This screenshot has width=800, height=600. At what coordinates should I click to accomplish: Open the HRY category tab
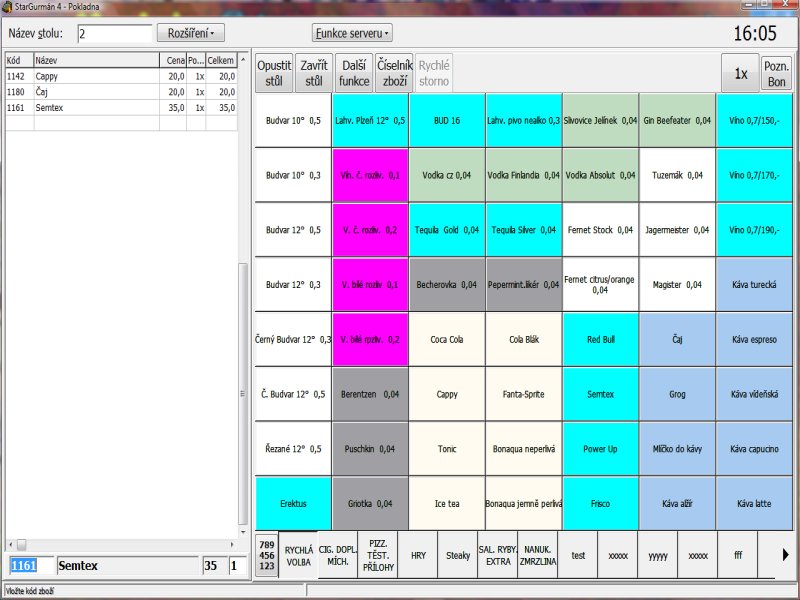pos(418,555)
